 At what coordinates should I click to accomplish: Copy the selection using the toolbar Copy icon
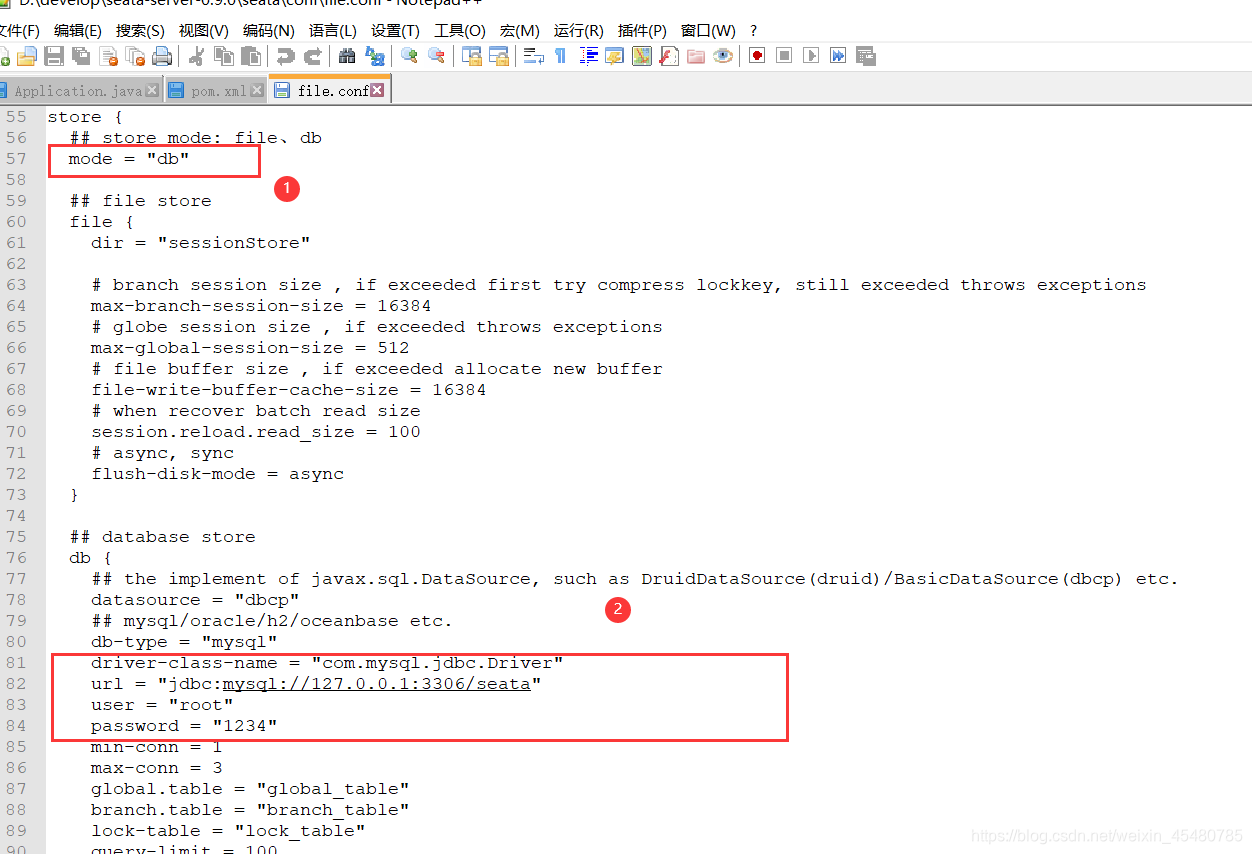pyautogui.click(x=224, y=56)
